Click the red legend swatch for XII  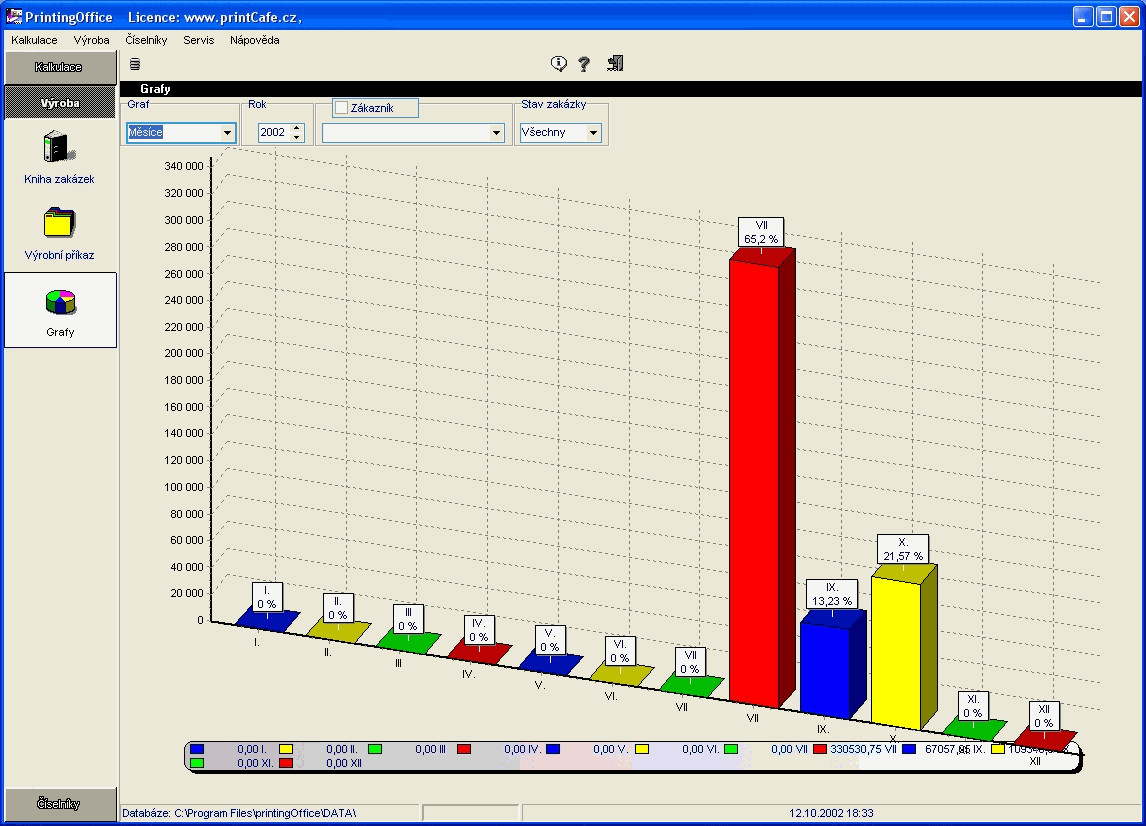286,763
